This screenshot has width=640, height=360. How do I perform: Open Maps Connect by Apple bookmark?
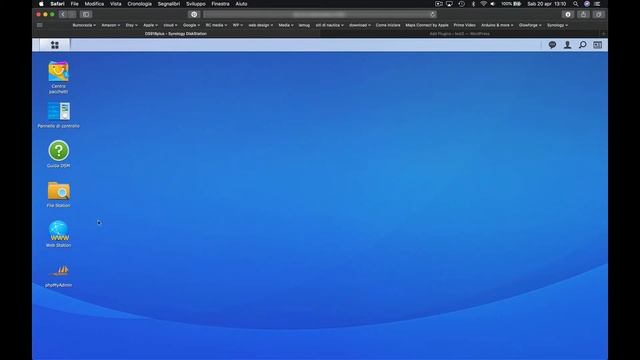coord(427,25)
